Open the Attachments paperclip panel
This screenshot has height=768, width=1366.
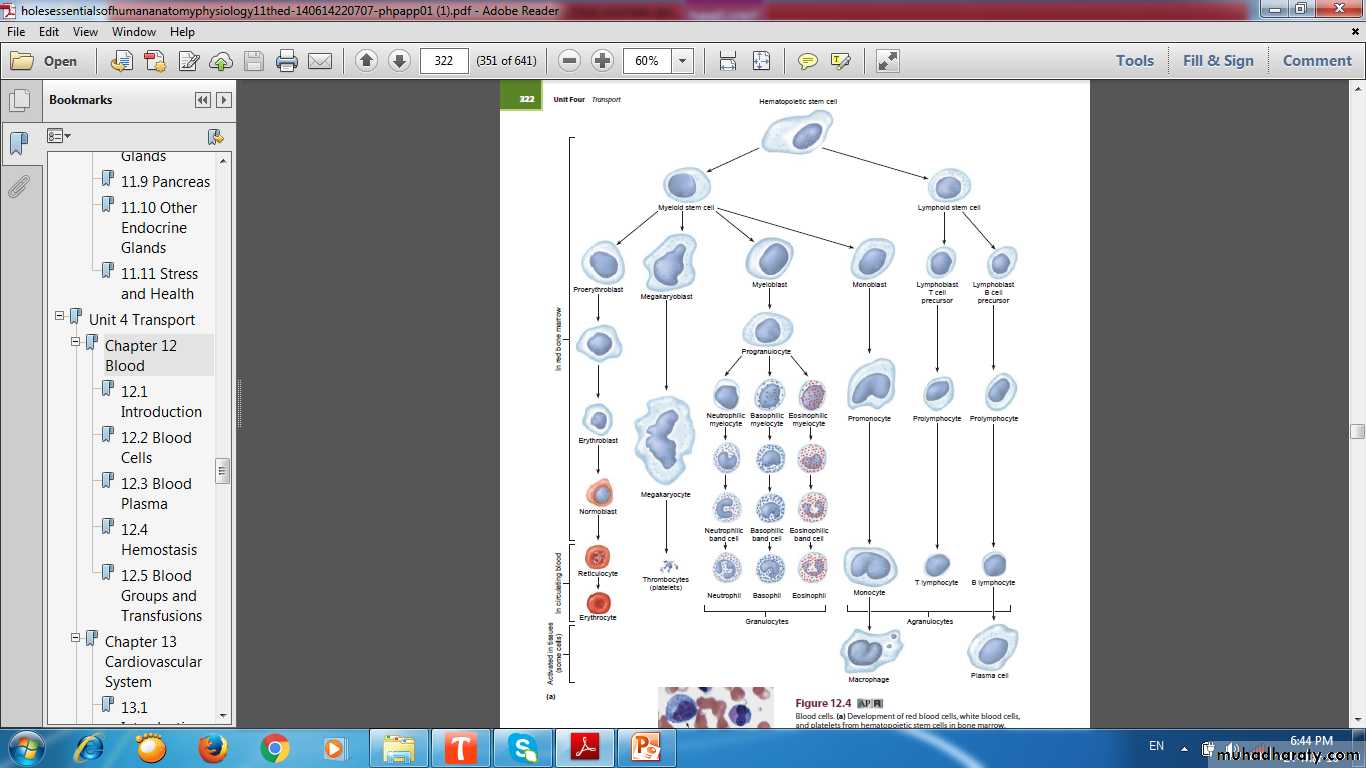(18, 186)
